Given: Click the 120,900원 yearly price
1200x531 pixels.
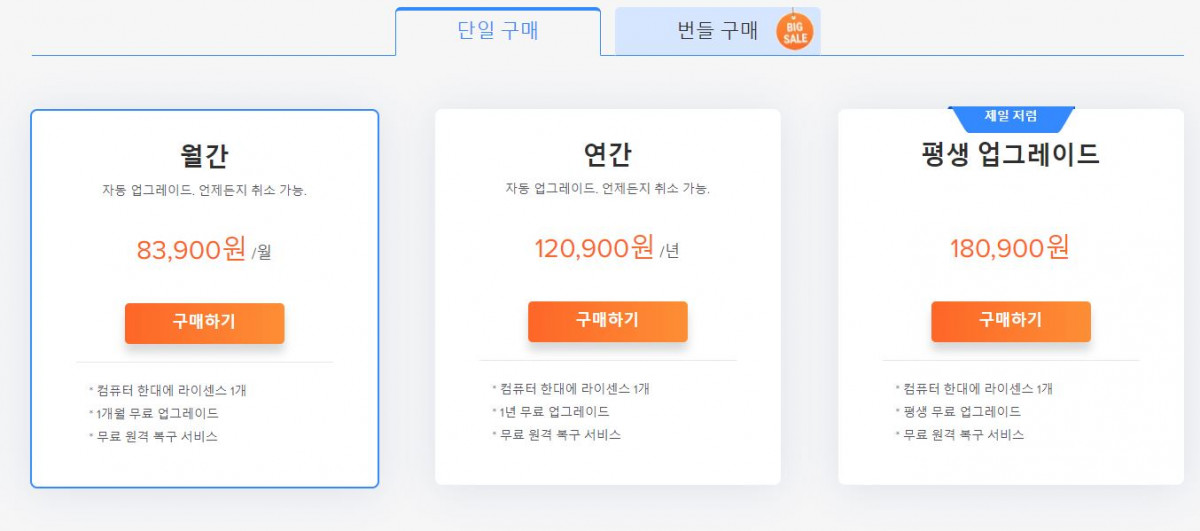Looking at the screenshot, I should [x=595, y=248].
